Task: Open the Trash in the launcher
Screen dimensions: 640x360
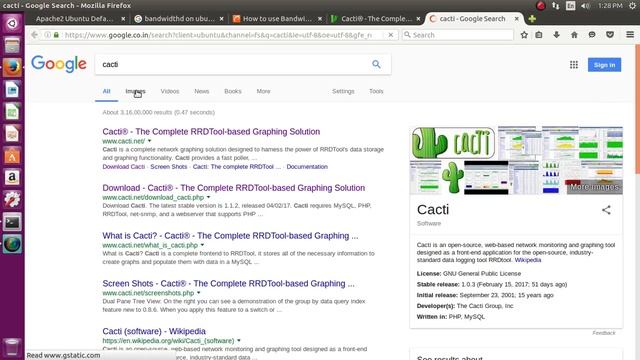Action: (x=12, y=347)
